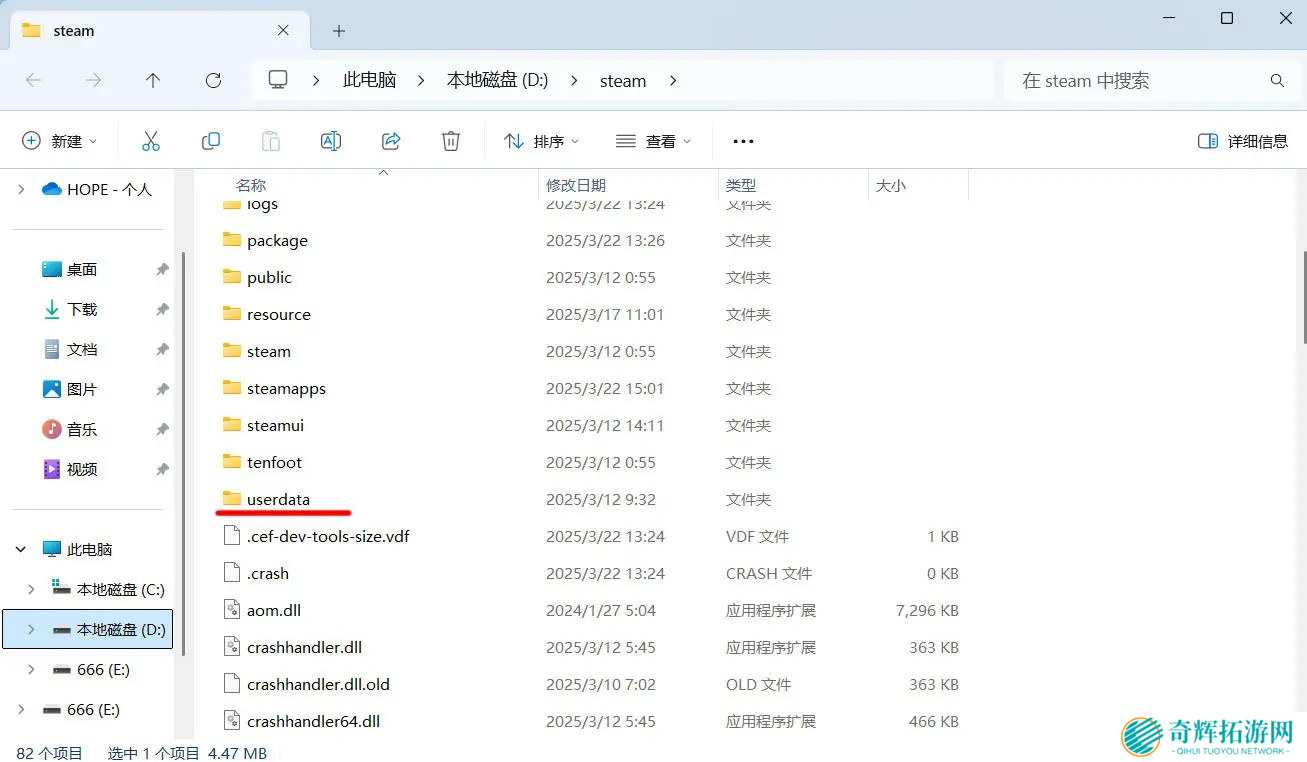Image resolution: width=1307 pixels, height=762 pixels.
Task: Open the 查看 view dropdown
Action: coord(653,141)
